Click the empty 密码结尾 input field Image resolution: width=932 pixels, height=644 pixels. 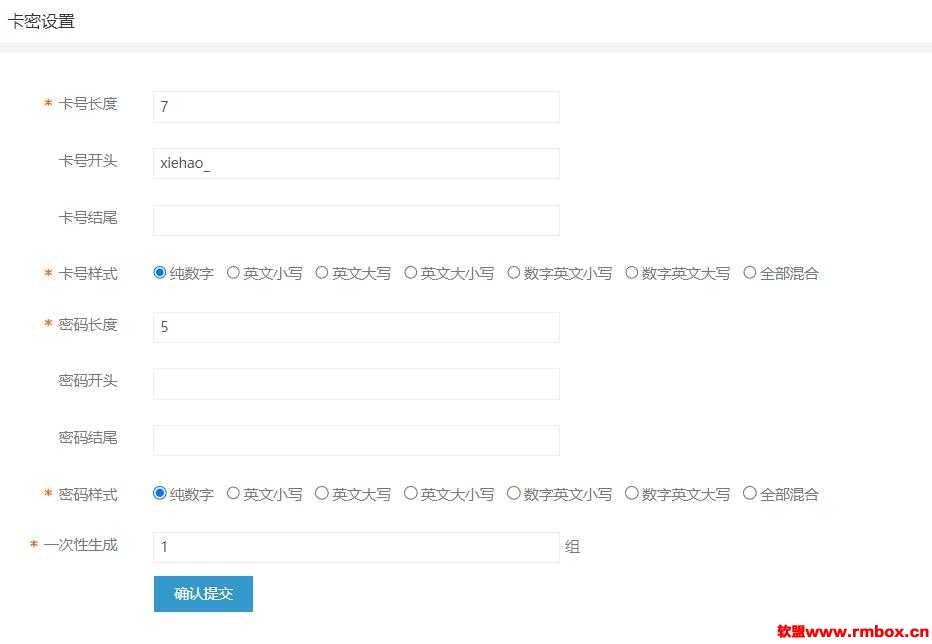pos(356,441)
